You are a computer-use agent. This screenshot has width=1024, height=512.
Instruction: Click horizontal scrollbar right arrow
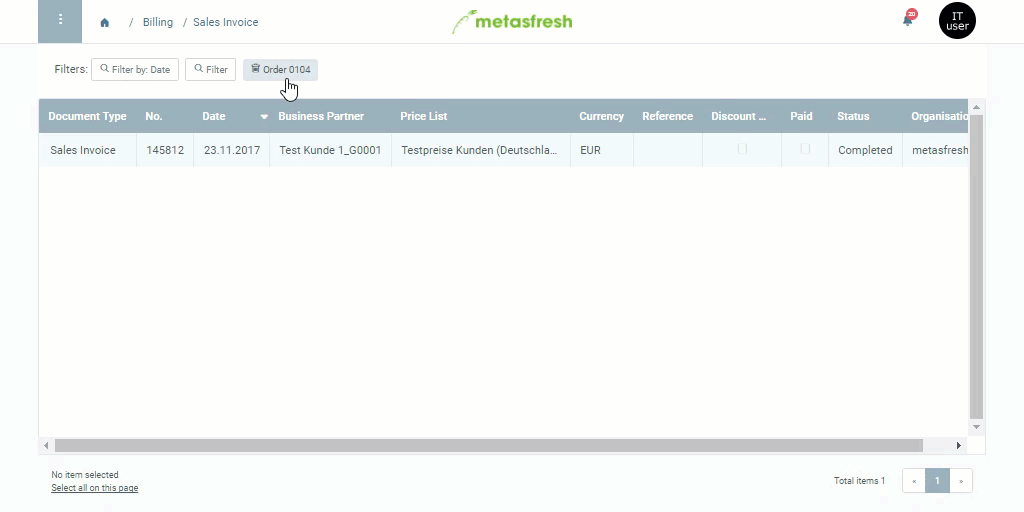coord(959,445)
